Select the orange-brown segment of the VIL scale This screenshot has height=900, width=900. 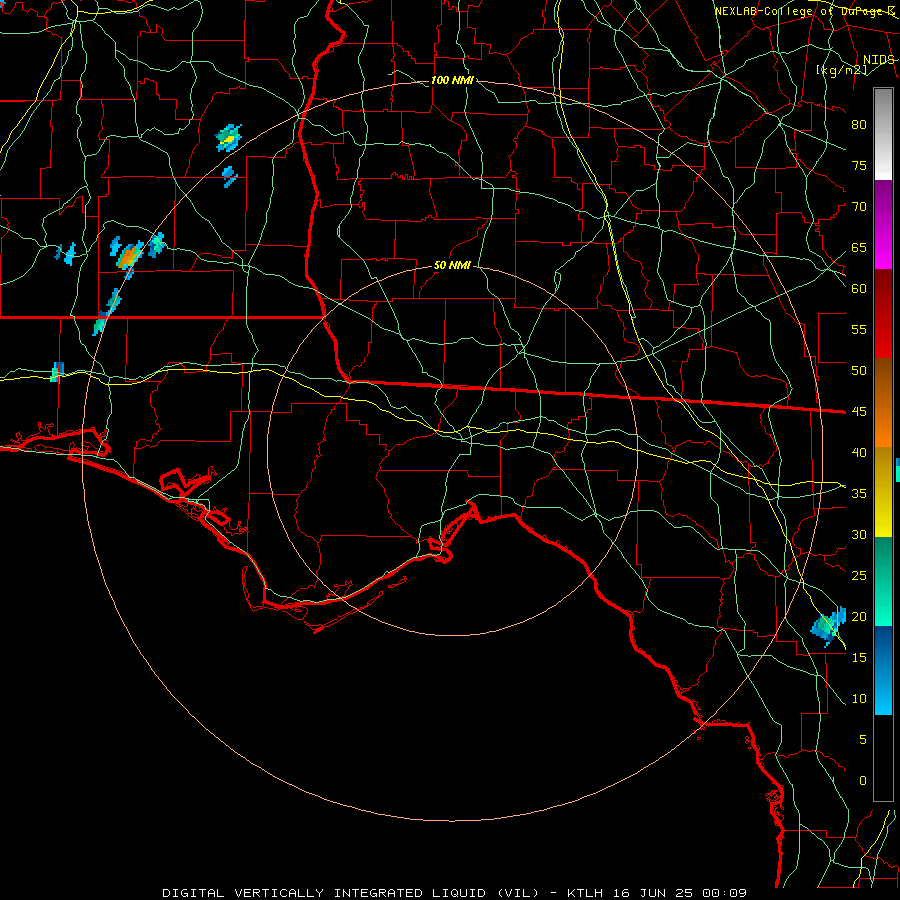(883, 403)
